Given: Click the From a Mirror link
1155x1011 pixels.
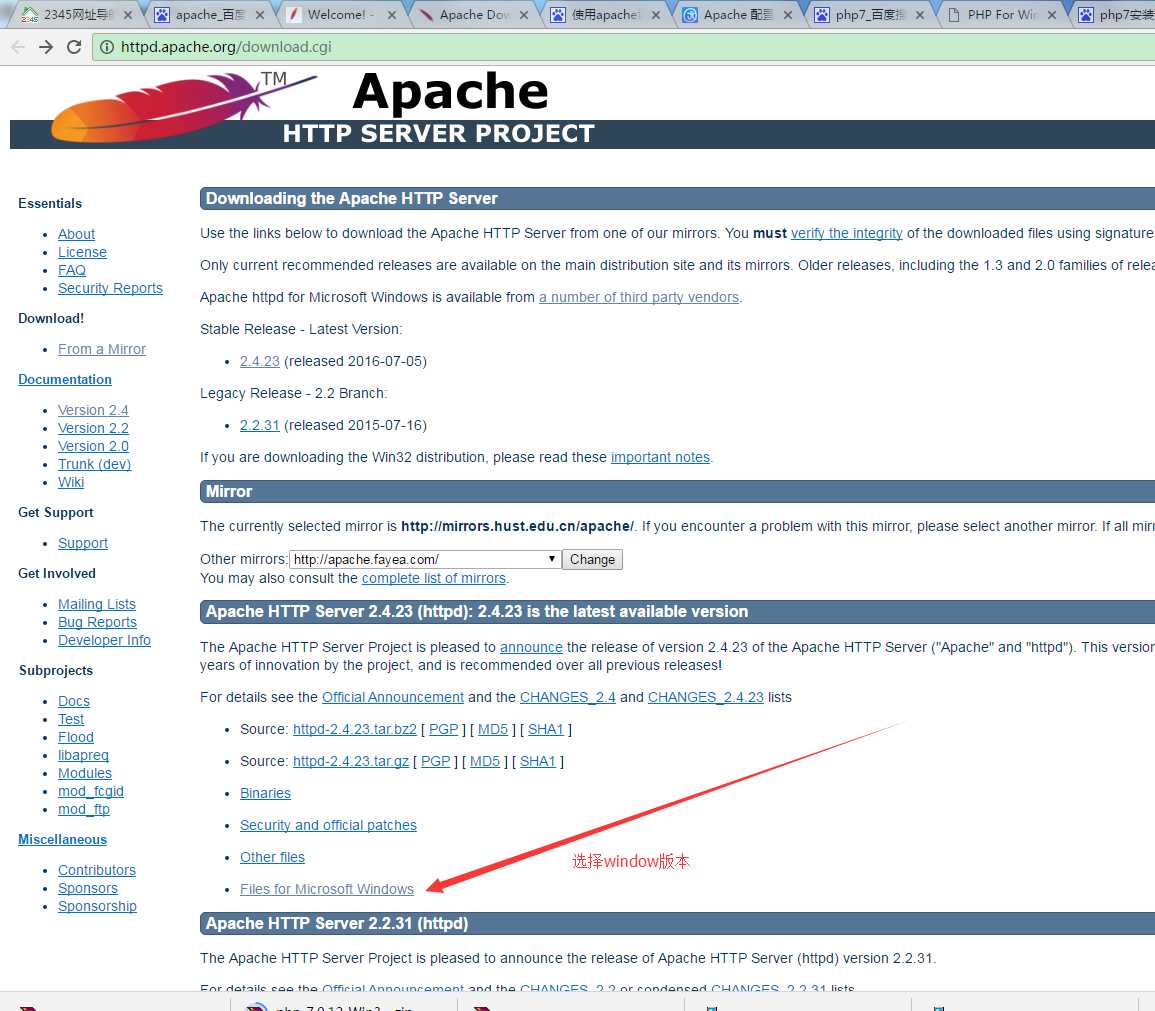Looking at the screenshot, I should pyautogui.click(x=102, y=349).
